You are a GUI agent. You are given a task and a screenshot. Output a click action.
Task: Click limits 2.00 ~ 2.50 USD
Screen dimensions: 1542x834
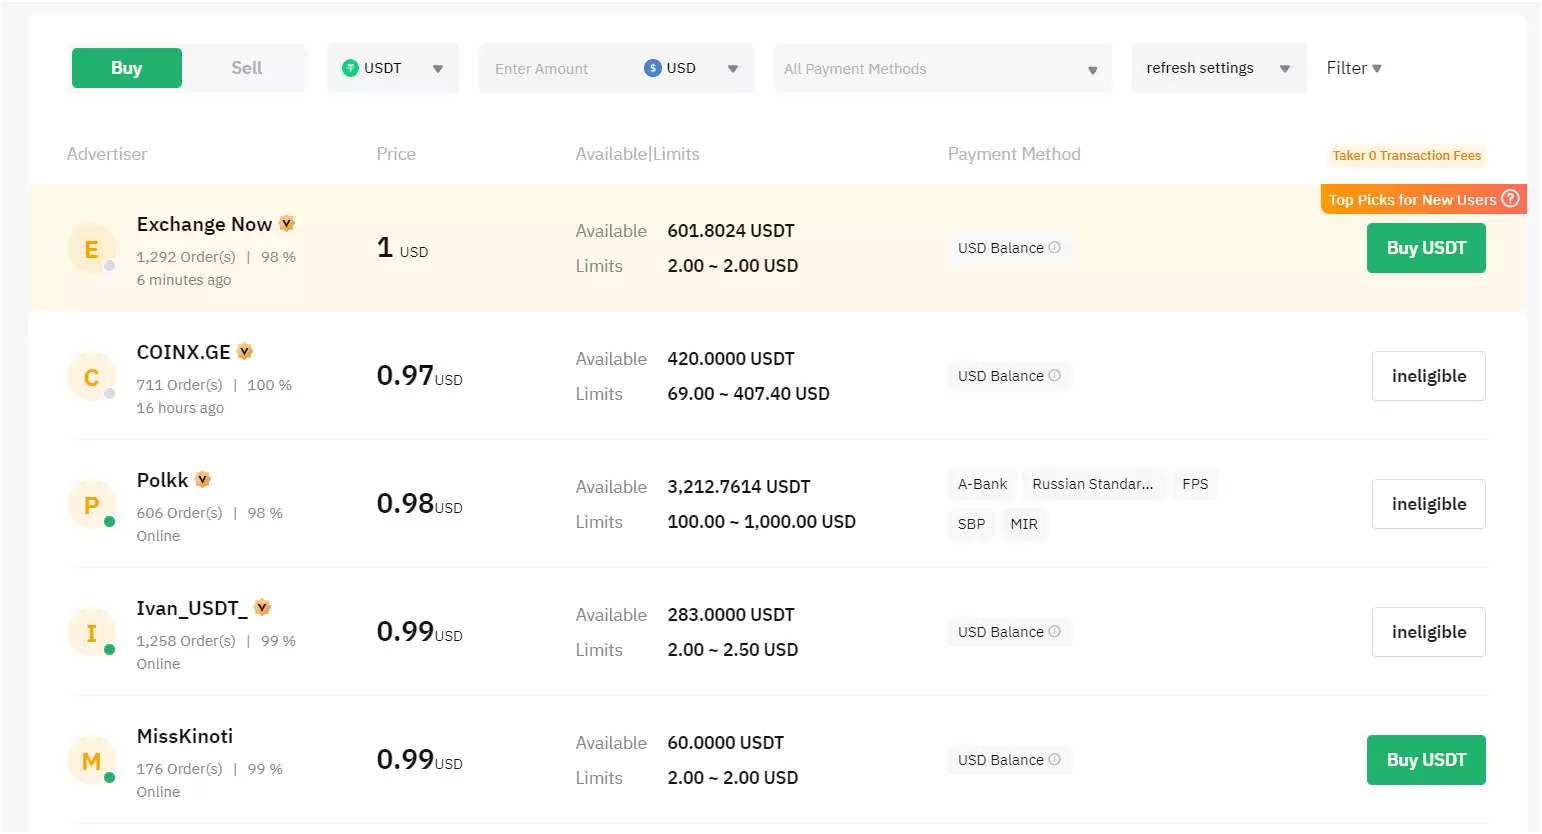tap(733, 650)
